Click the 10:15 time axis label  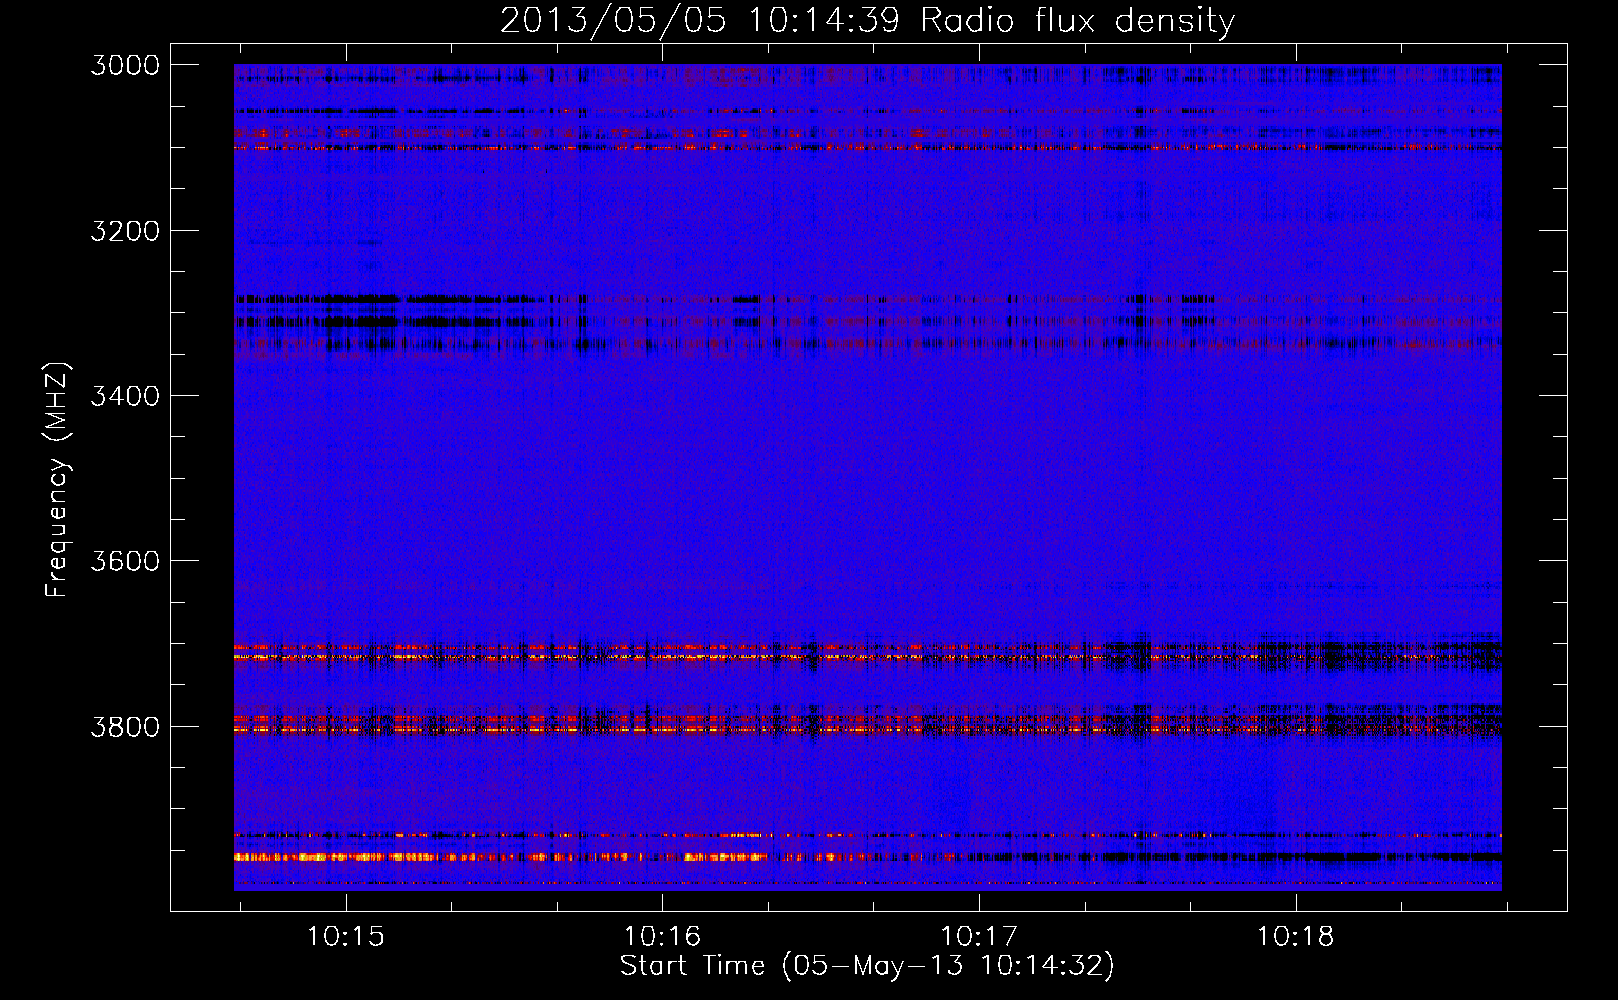click(345, 936)
